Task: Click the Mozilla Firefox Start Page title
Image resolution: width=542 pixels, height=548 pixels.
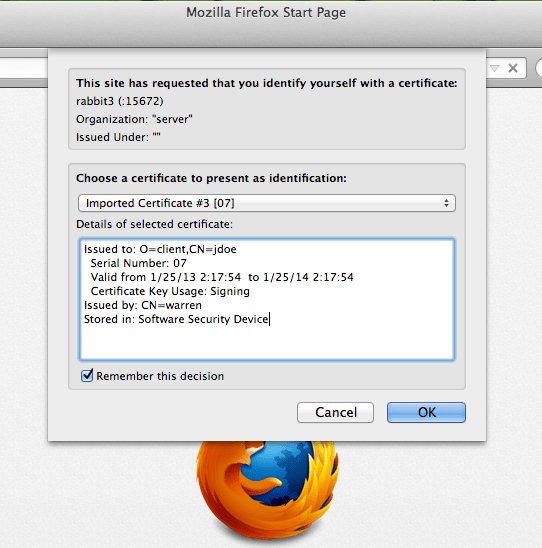Action: click(x=266, y=13)
